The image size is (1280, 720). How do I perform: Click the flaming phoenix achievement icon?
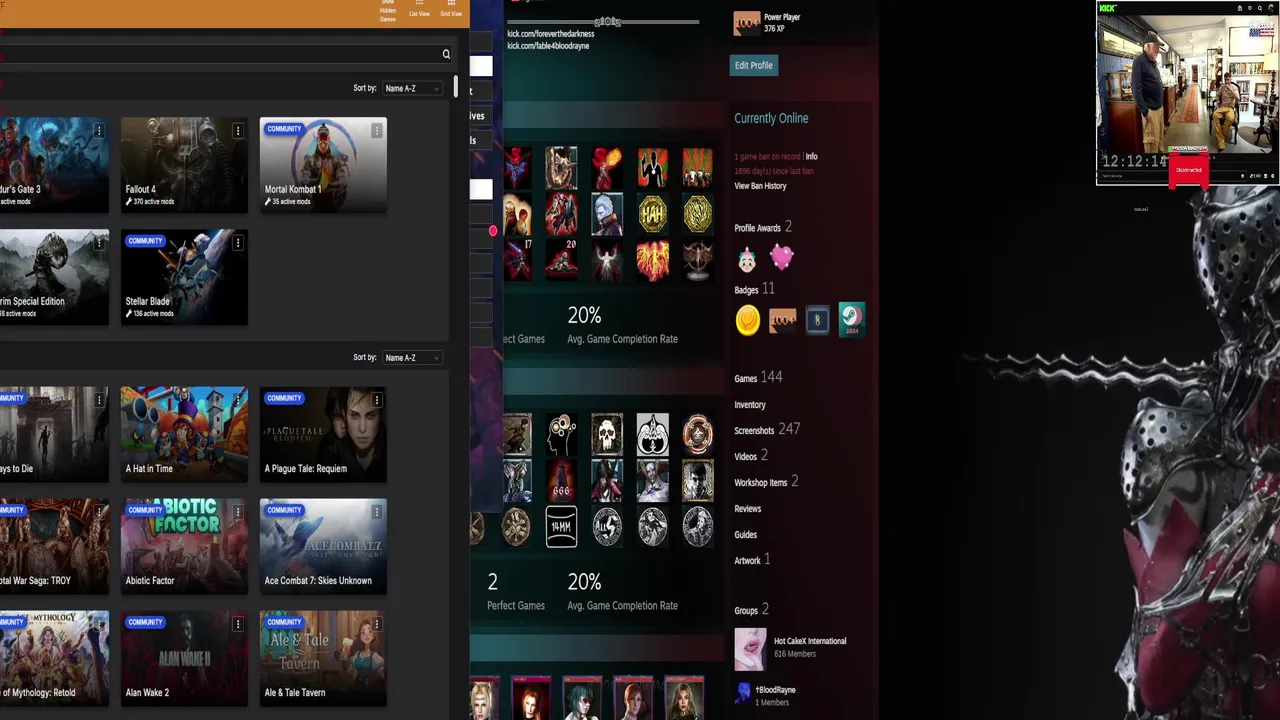[652, 259]
